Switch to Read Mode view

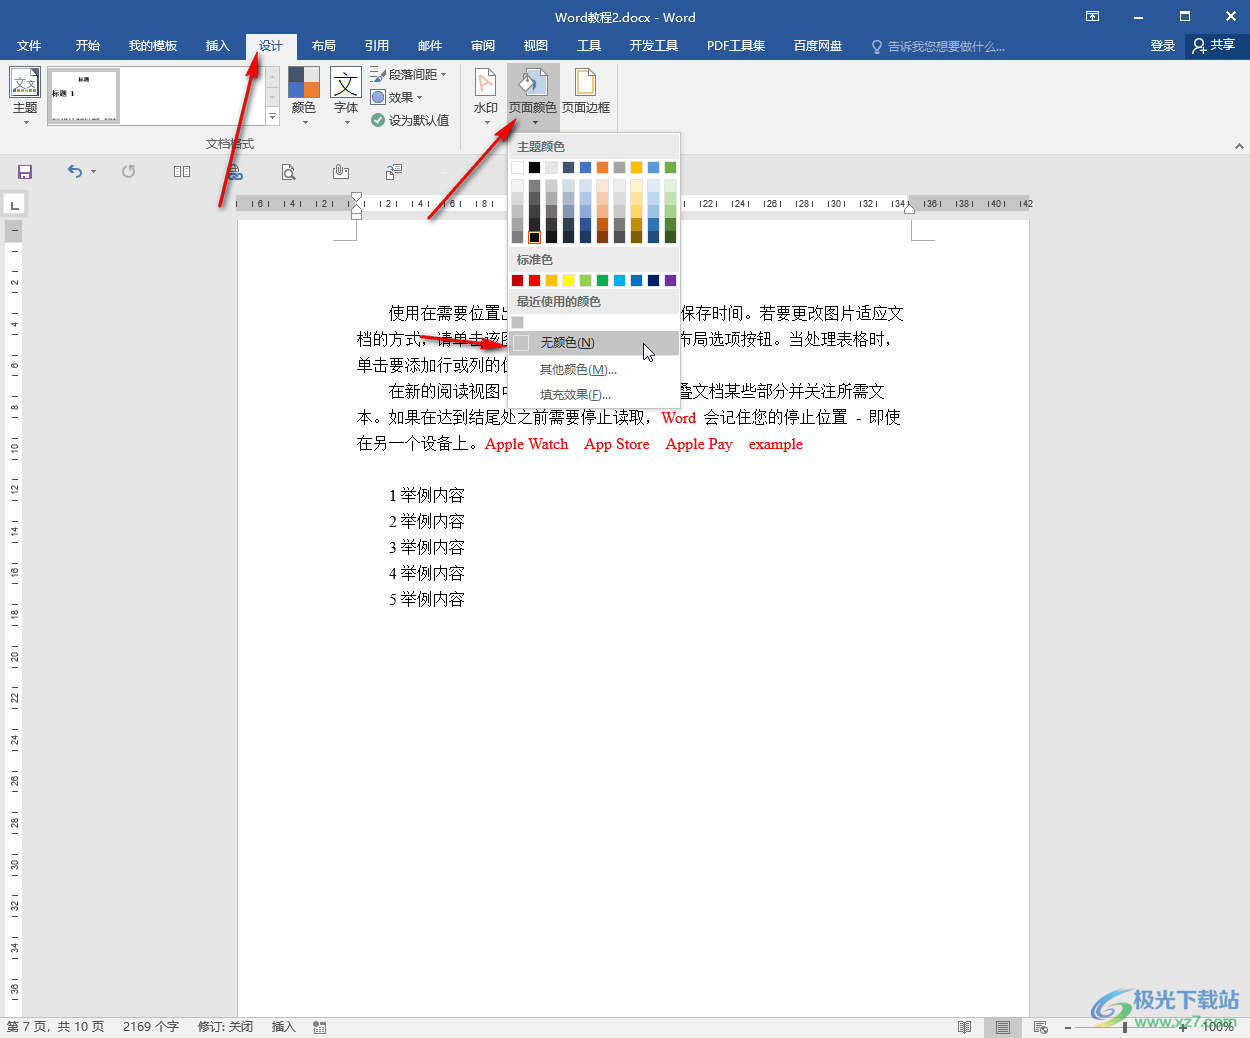[x=964, y=1027]
